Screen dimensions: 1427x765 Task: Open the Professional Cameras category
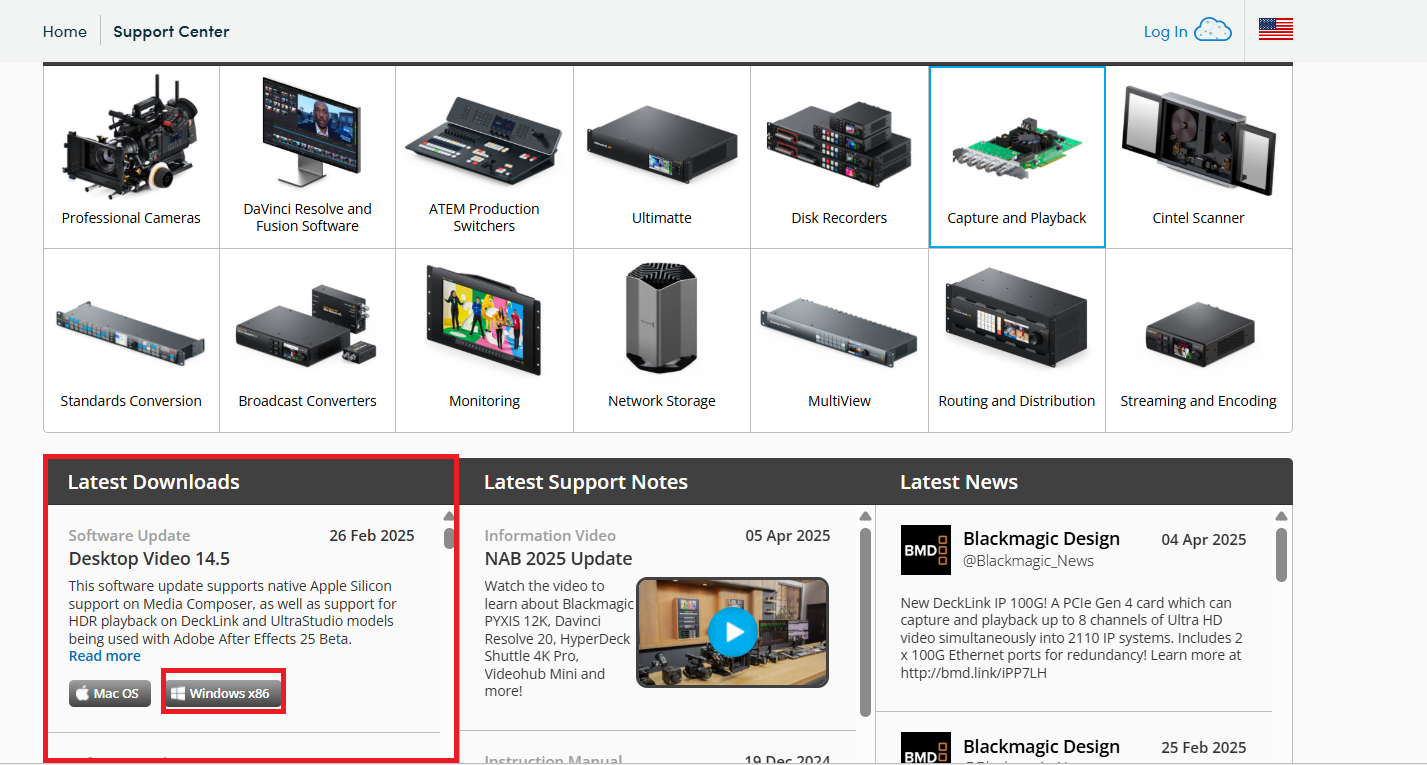click(130, 156)
